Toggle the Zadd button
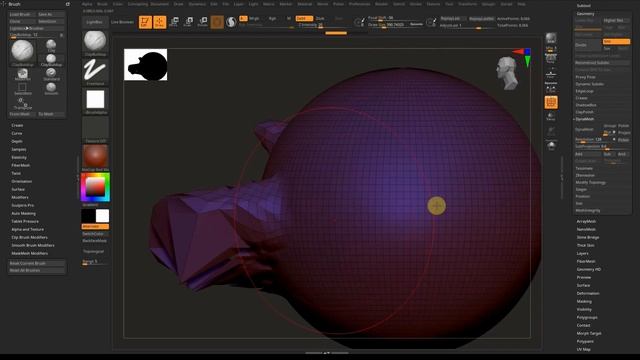Screen dimensions: 640x360 click(x=304, y=18)
